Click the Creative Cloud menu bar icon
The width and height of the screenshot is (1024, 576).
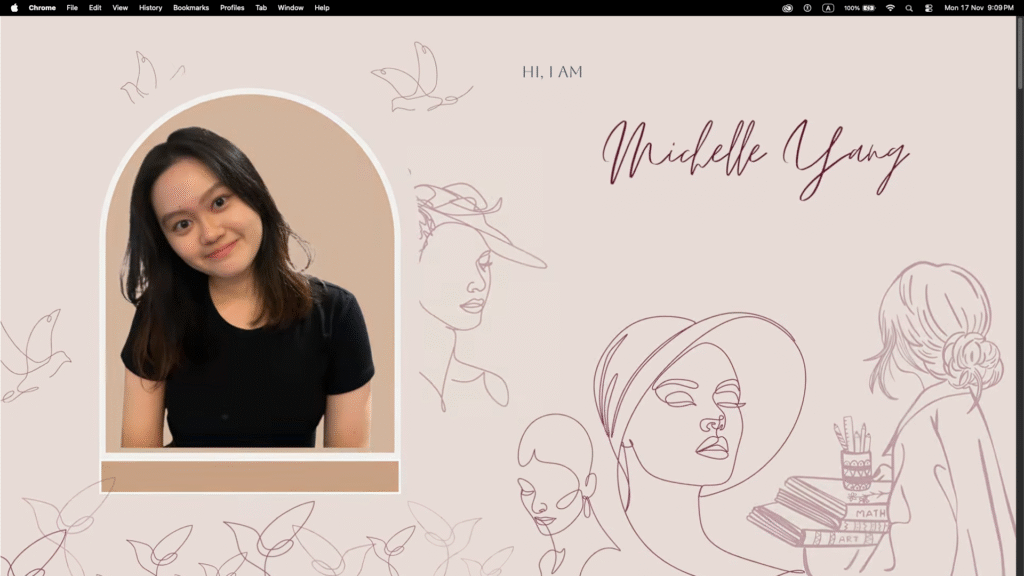click(787, 7)
